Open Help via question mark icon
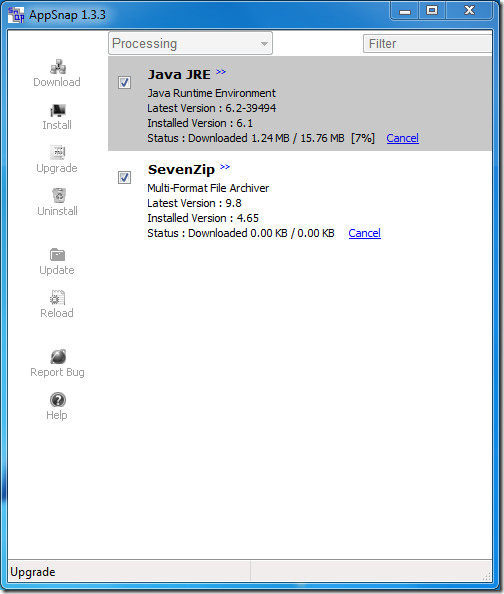Viewport: 504px width, 594px height. [58, 400]
